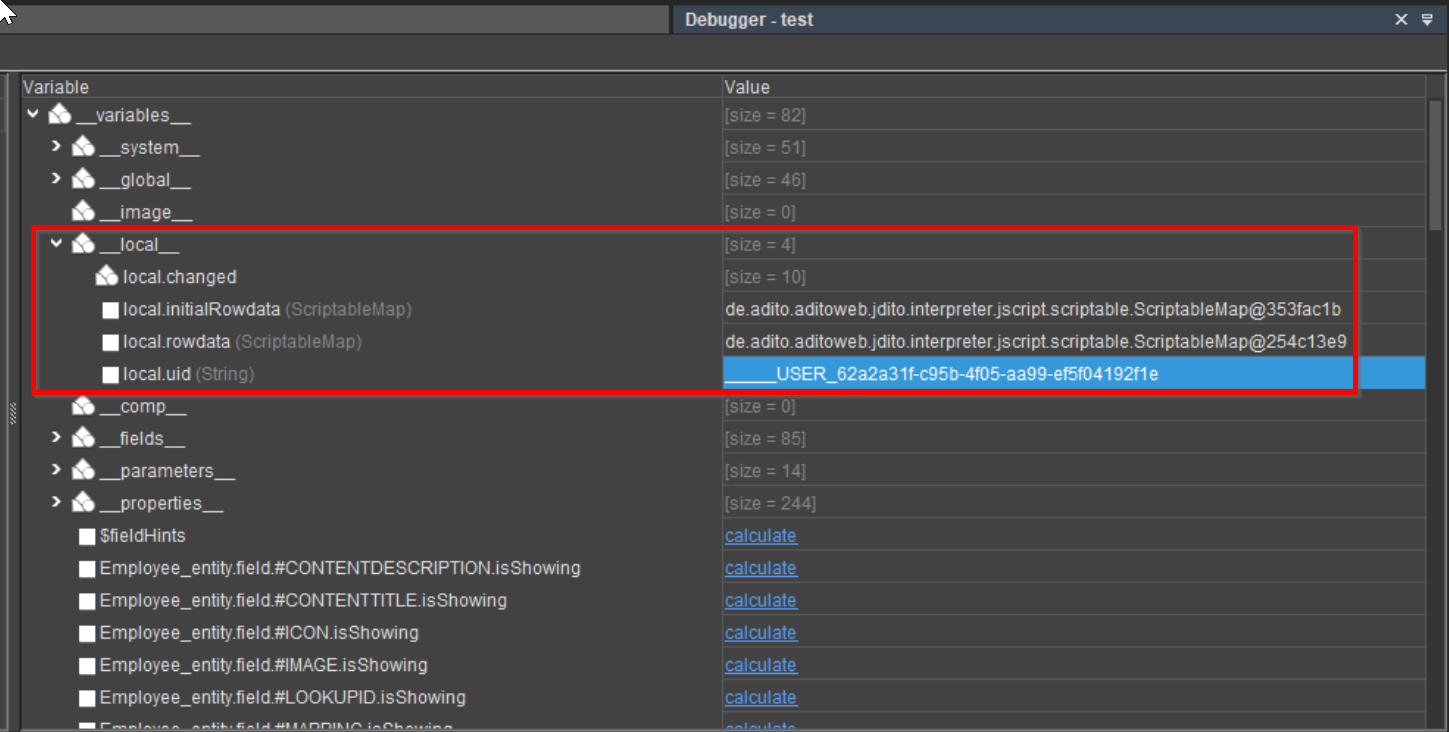Image resolution: width=1449 pixels, height=732 pixels.
Task: Click the cube icon next to local.changed
Action: pos(107,276)
